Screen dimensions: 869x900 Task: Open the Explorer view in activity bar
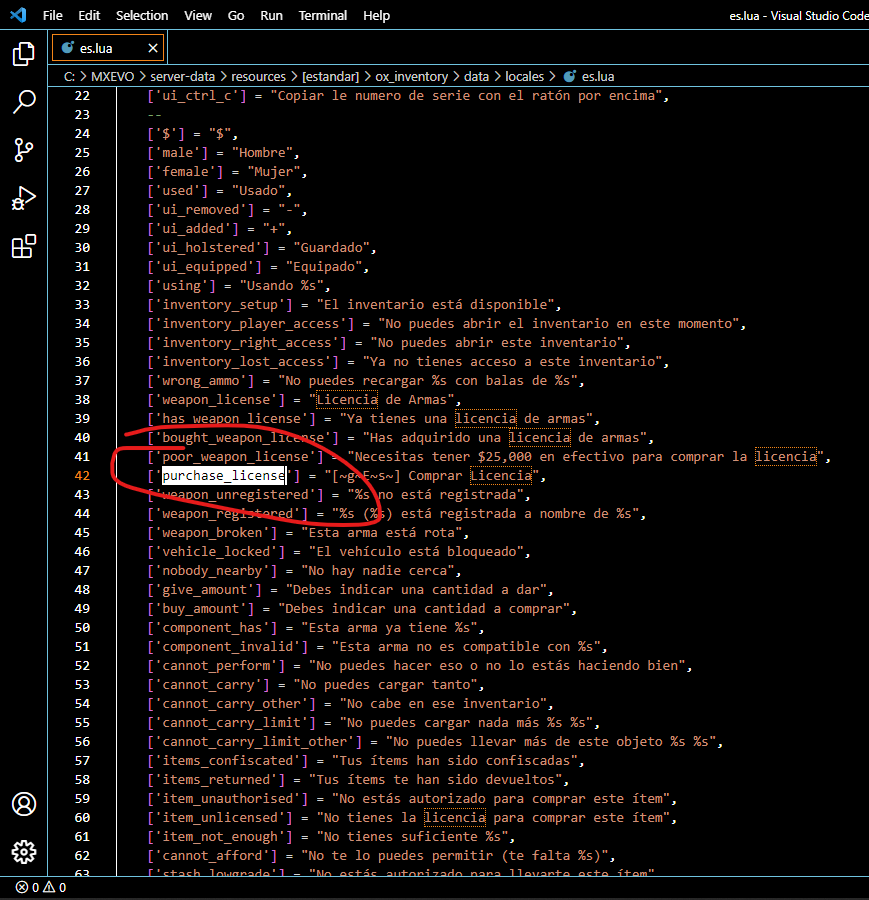(x=24, y=54)
